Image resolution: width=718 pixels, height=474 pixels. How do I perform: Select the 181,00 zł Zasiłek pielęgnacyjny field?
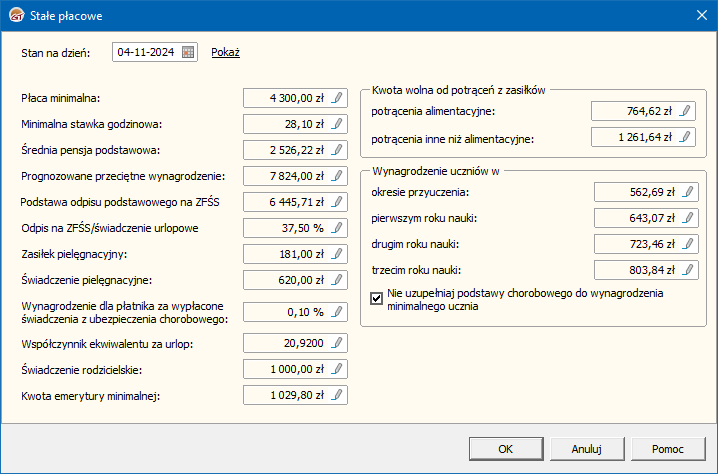(295, 254)
